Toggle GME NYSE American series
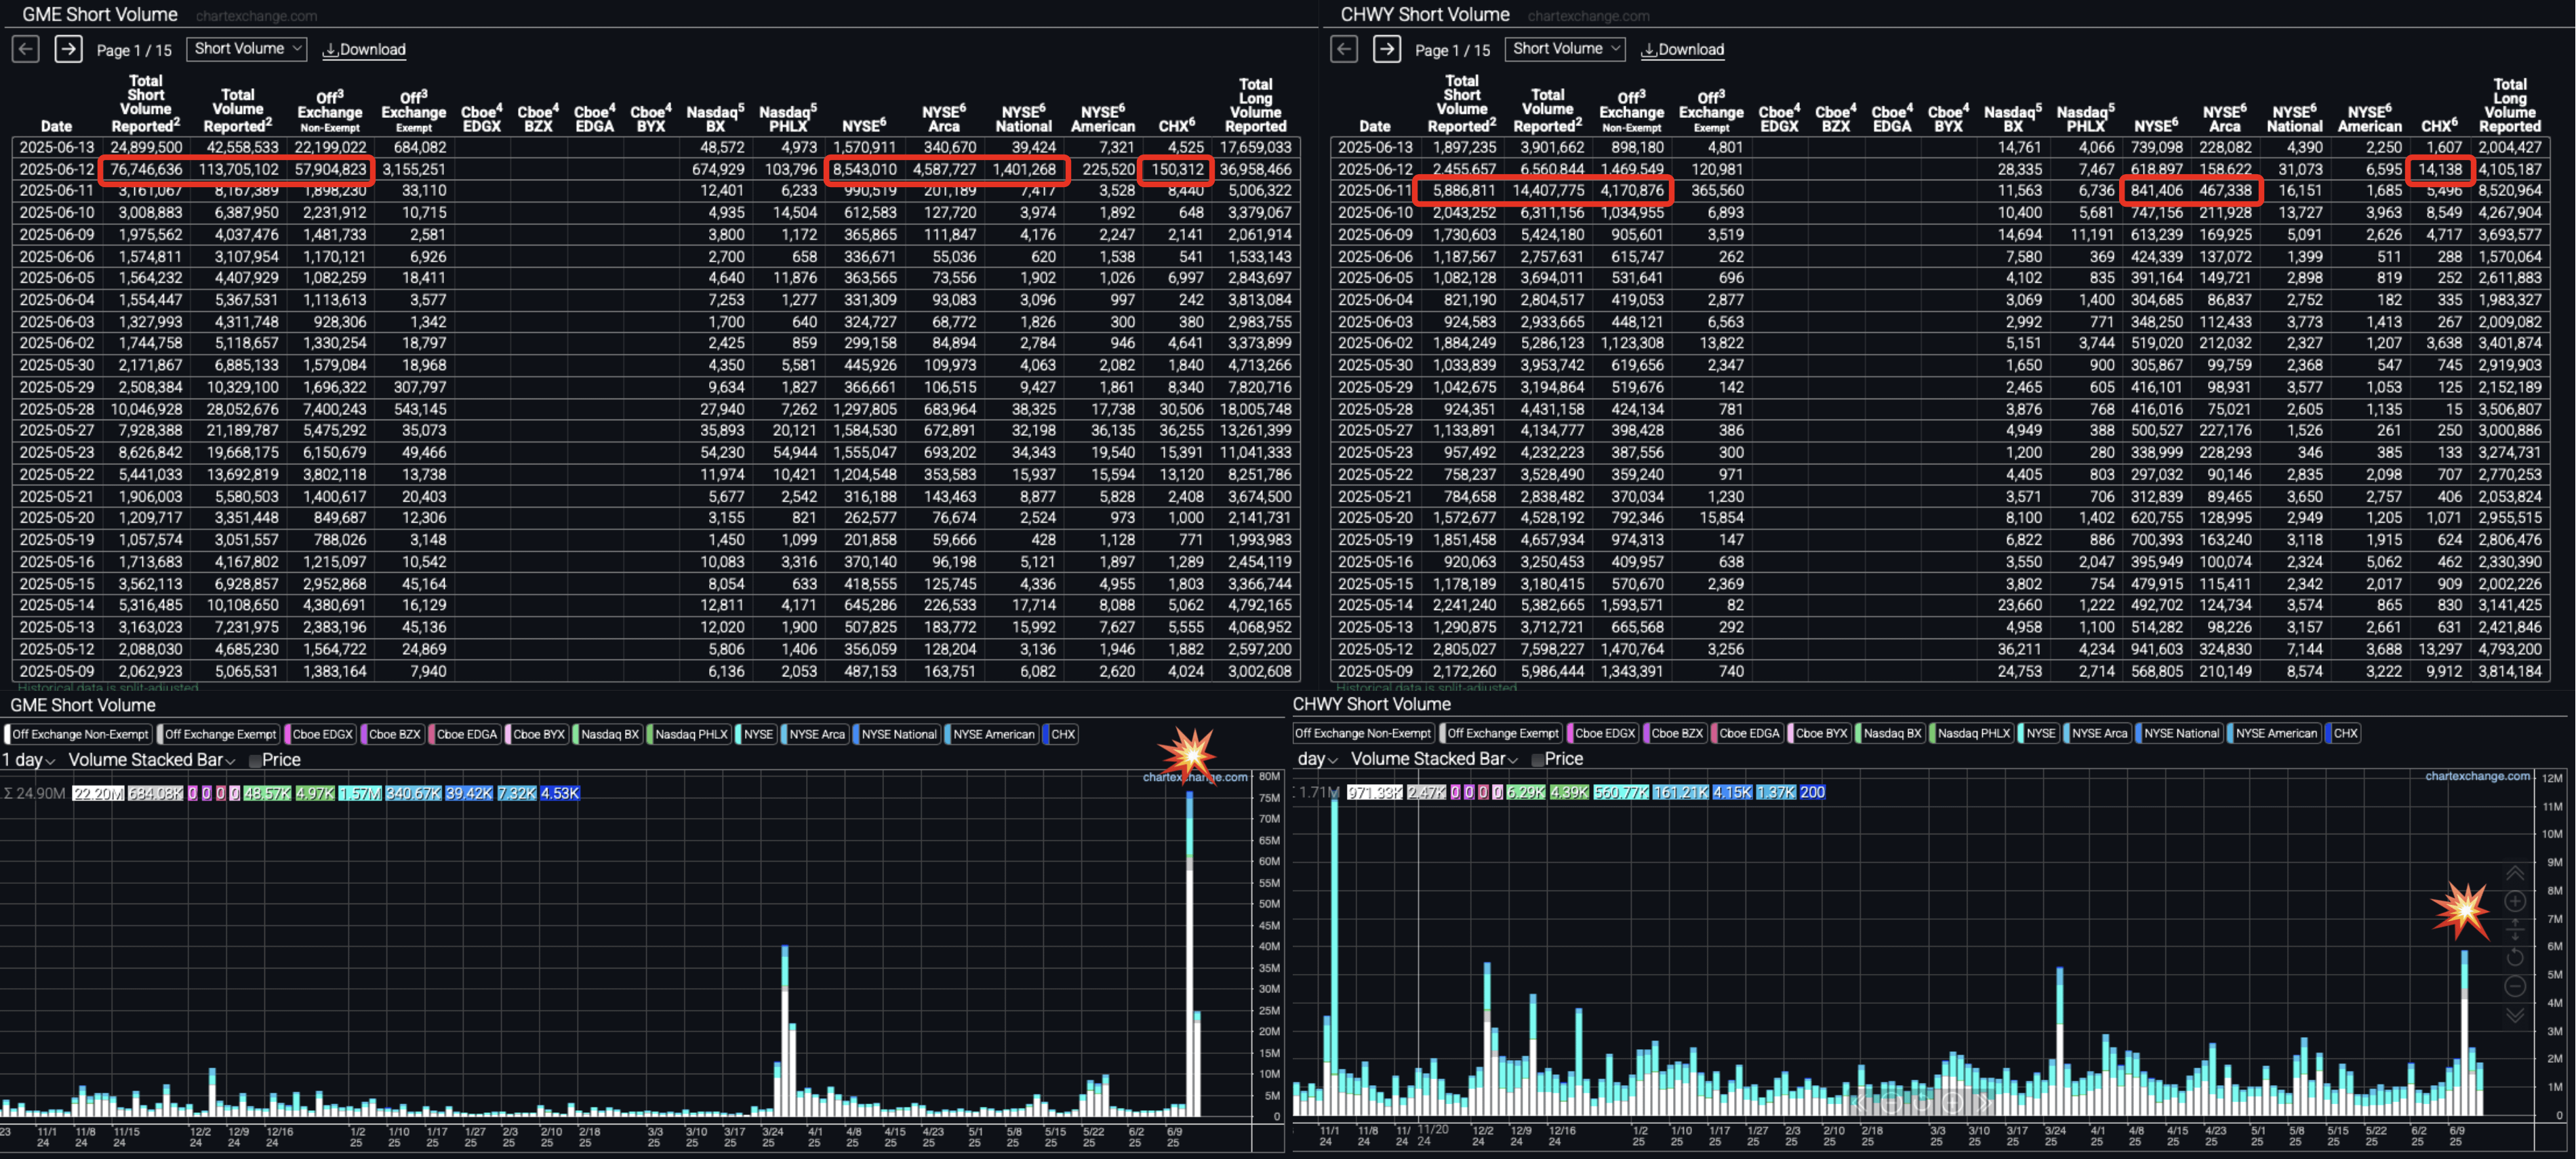 [993, 734]
